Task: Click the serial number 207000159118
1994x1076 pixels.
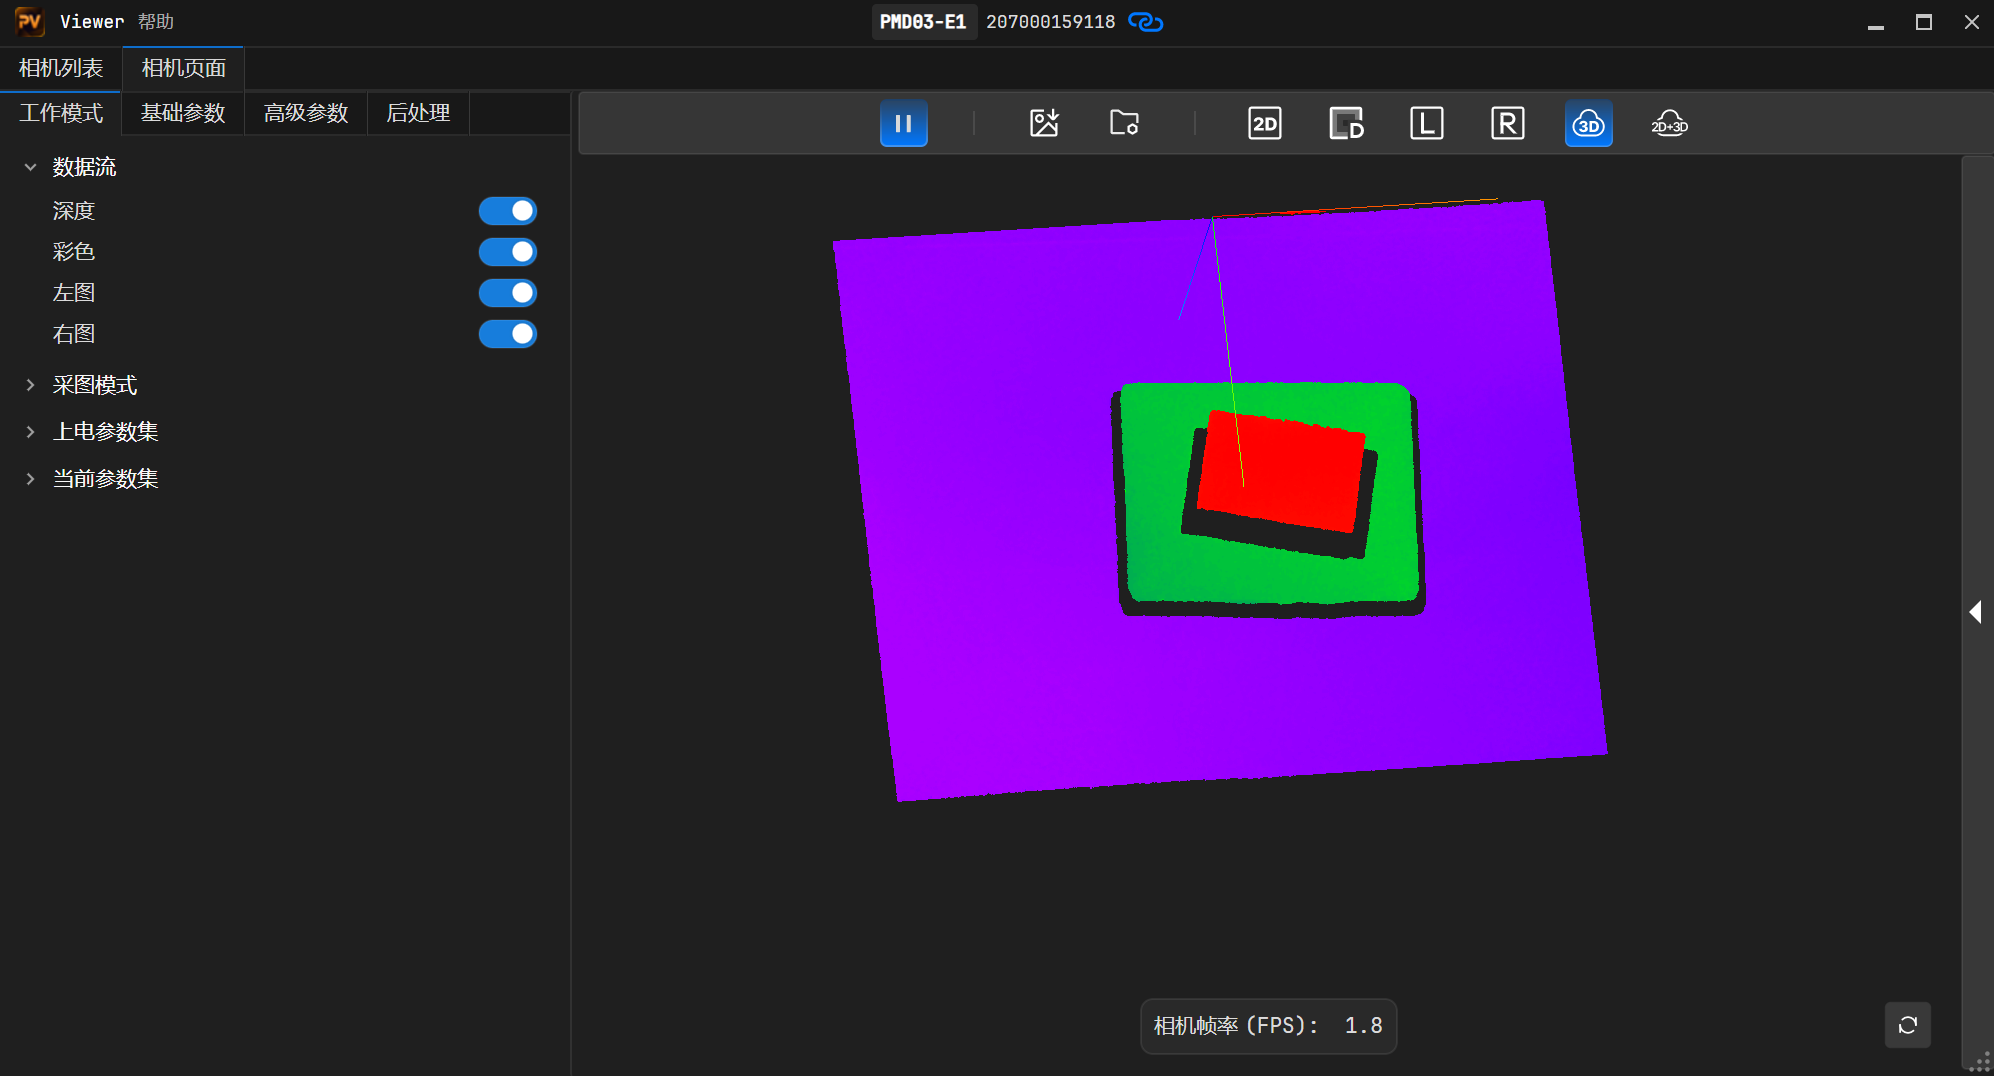Action: pos(1050,22)
